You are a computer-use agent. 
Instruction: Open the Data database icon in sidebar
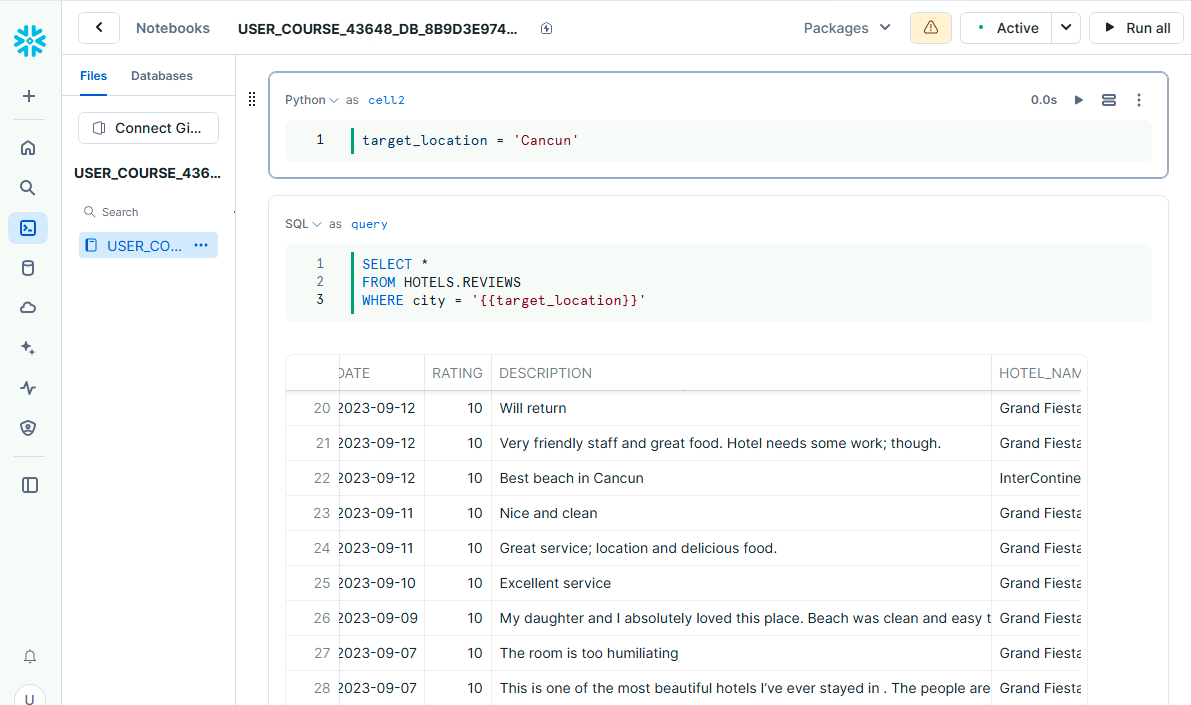pos(28,268)
